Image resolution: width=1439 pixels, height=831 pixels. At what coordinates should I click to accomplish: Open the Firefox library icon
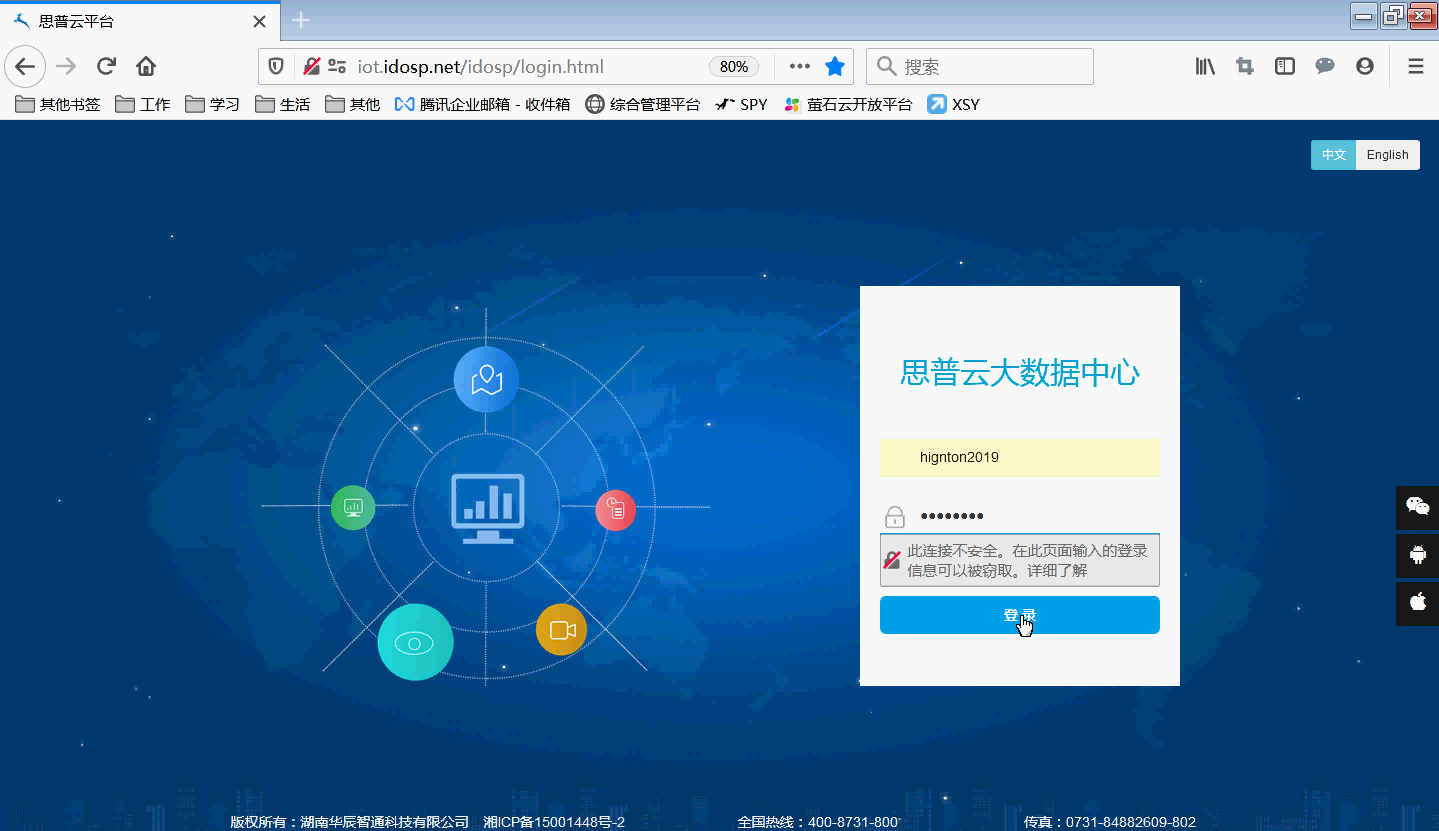1204,66
